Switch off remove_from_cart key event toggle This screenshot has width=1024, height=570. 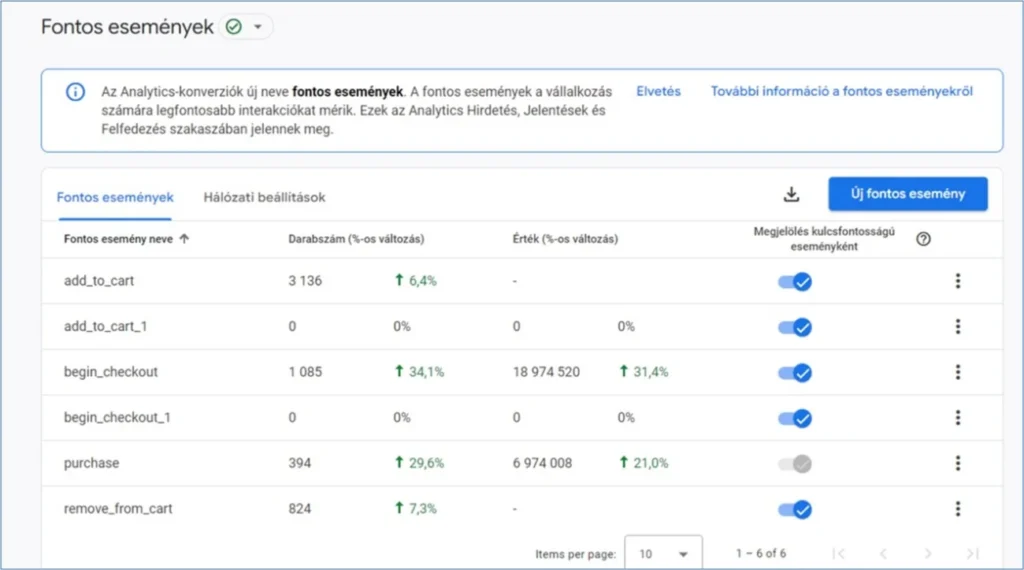pos(795,510)
